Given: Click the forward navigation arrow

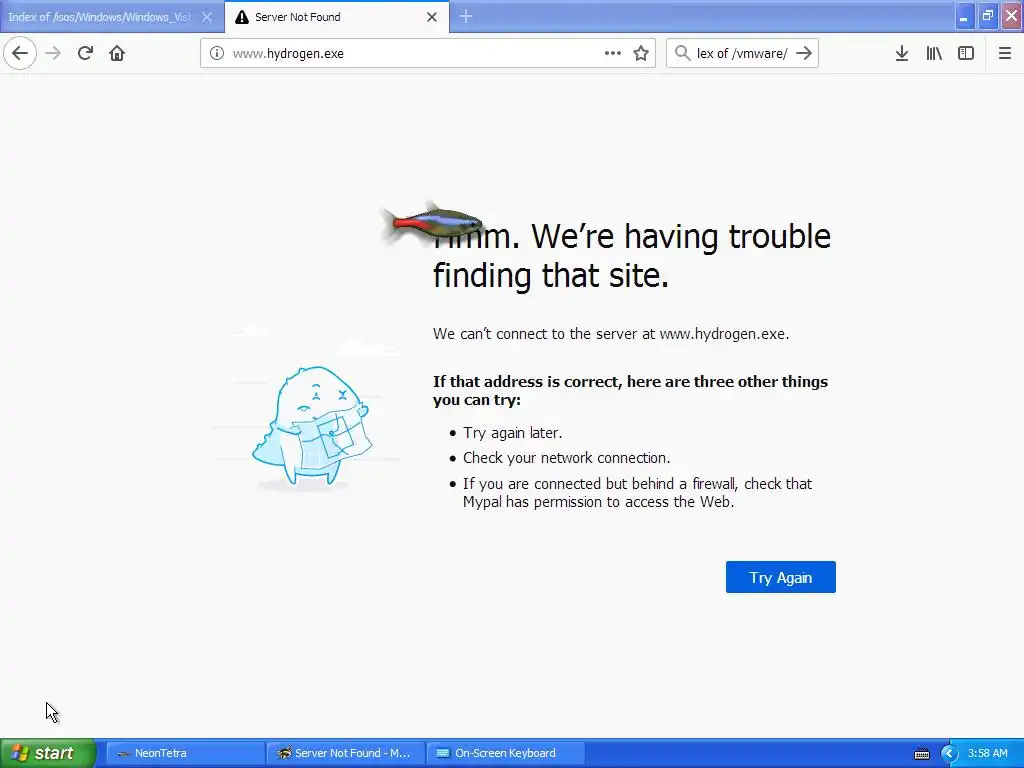Looking at the screenshot, I should click(53, 53).
